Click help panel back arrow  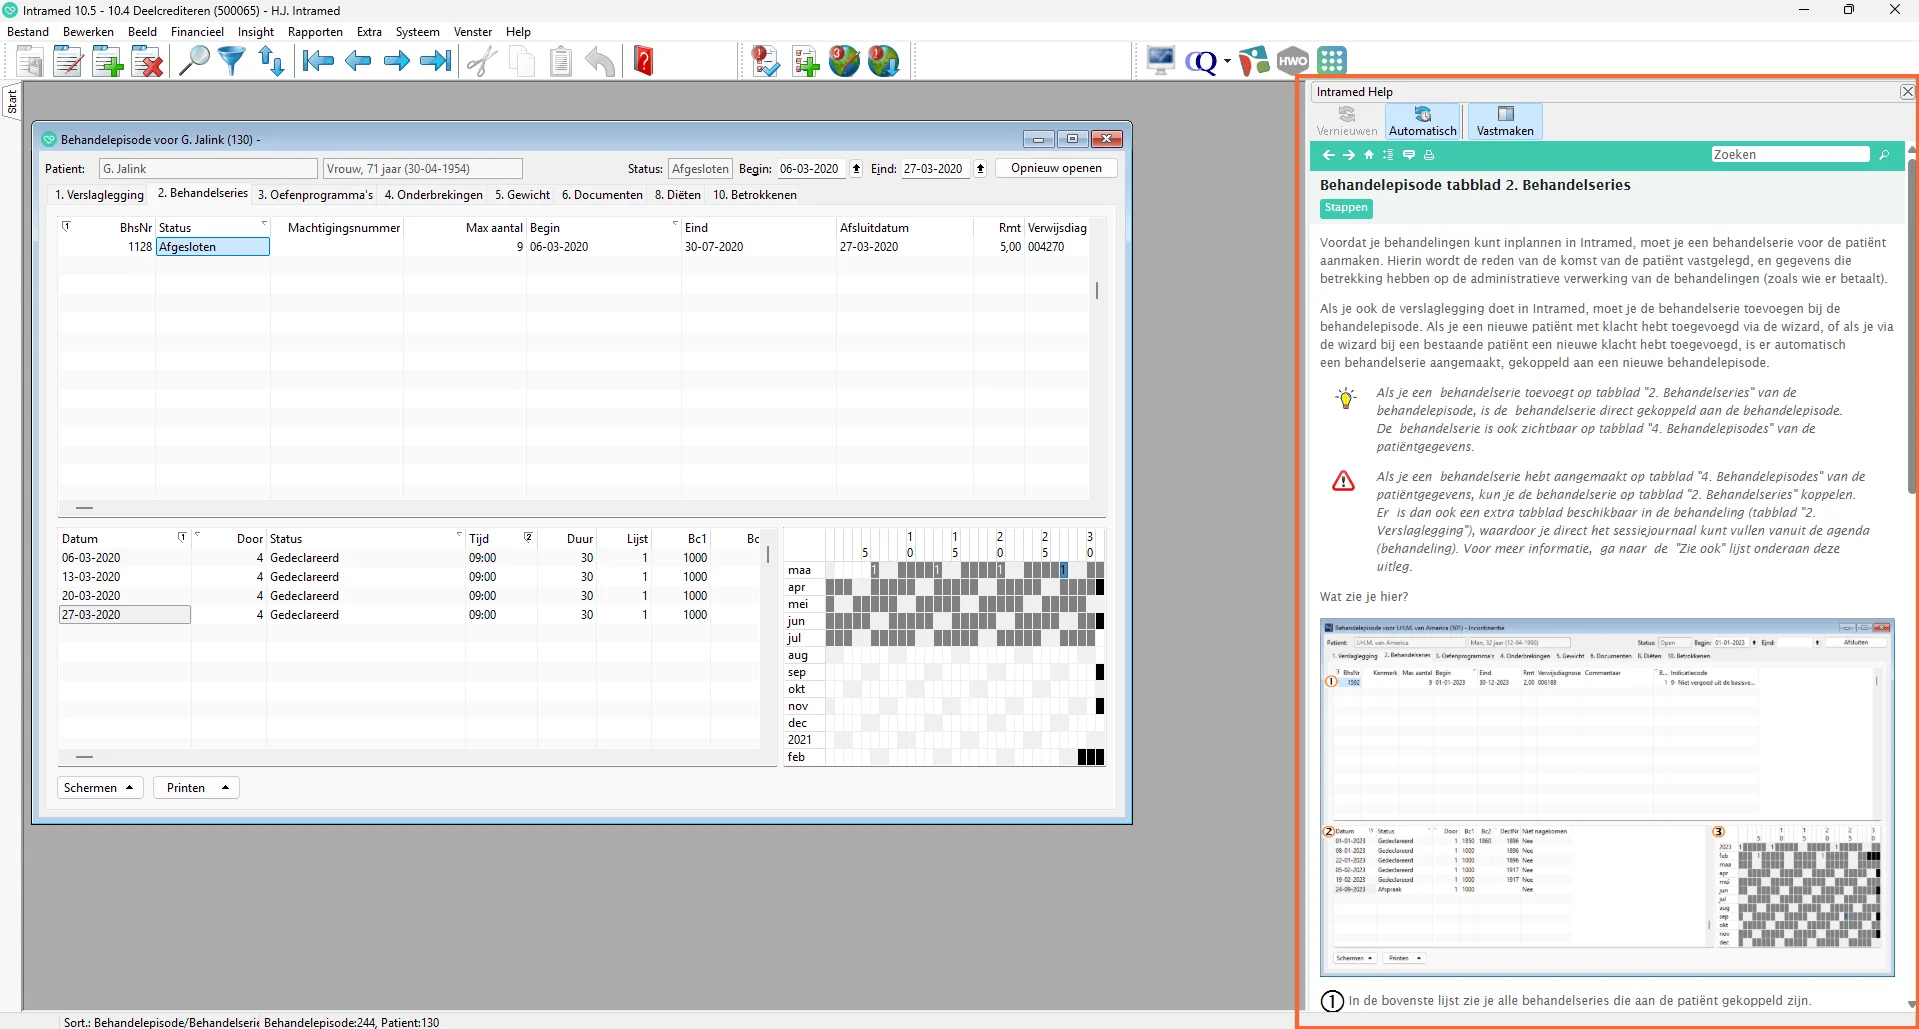[1328, 155]
